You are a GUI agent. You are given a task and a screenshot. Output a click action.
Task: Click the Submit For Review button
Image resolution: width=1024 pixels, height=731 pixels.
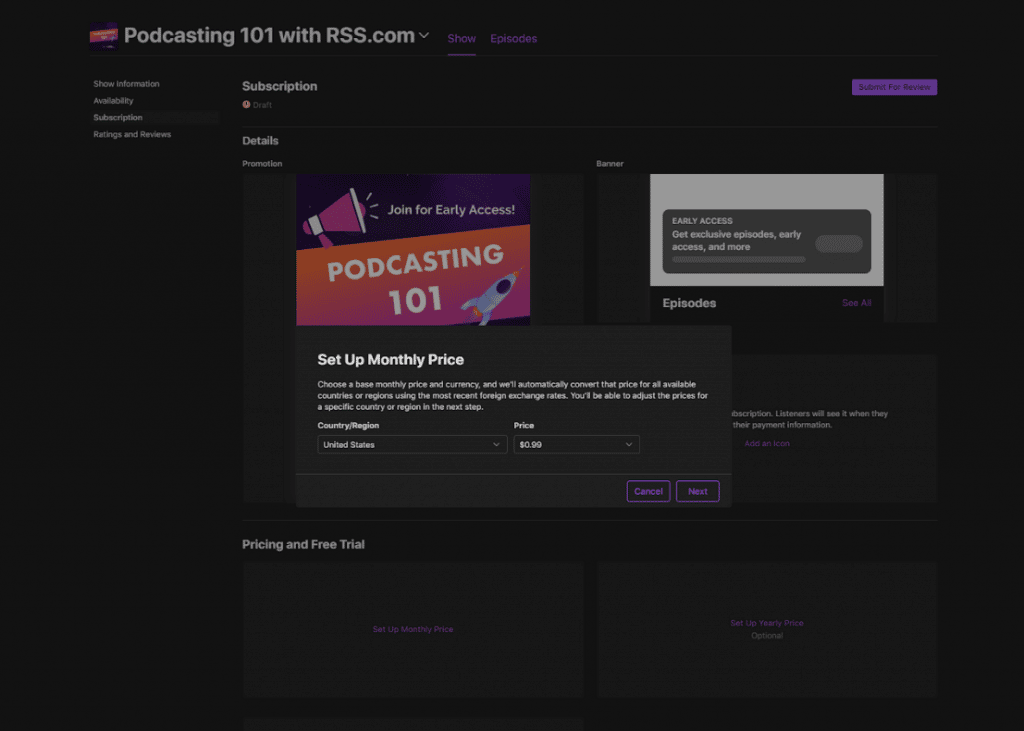(x=894, y=87)
